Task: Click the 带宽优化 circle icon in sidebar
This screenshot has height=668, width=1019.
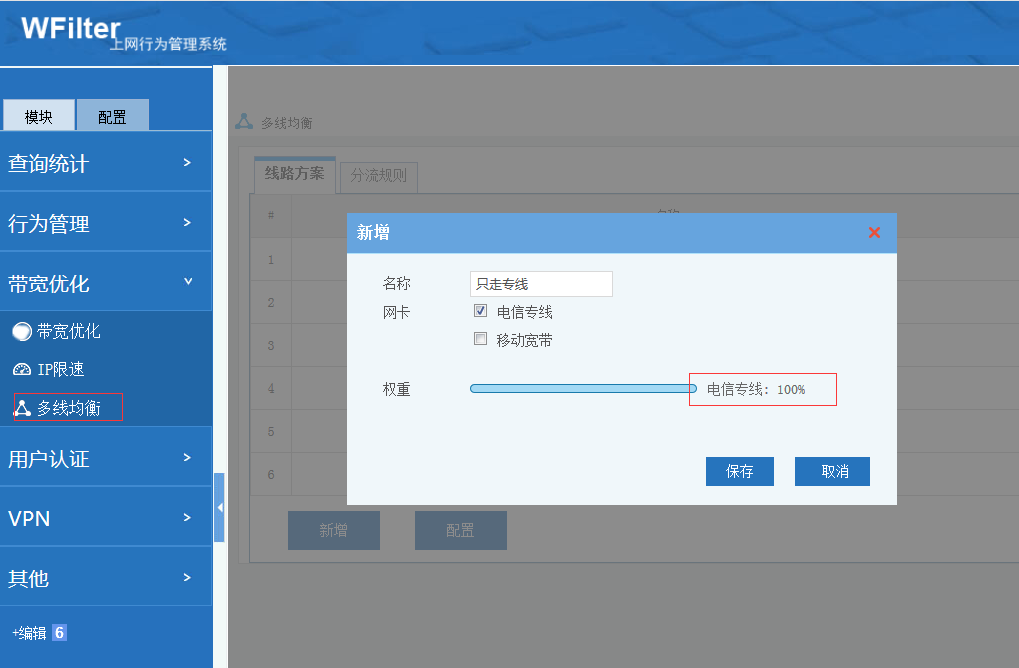Action: pyautogui.click(x=22, y=332)
